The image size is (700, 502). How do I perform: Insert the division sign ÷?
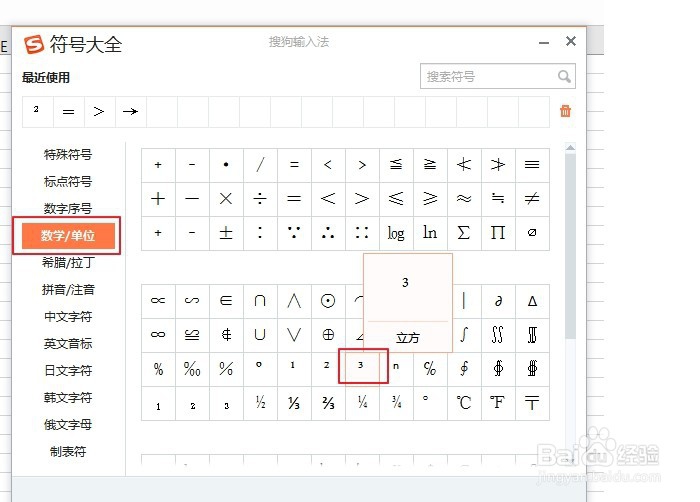click(x=260, y=199)
